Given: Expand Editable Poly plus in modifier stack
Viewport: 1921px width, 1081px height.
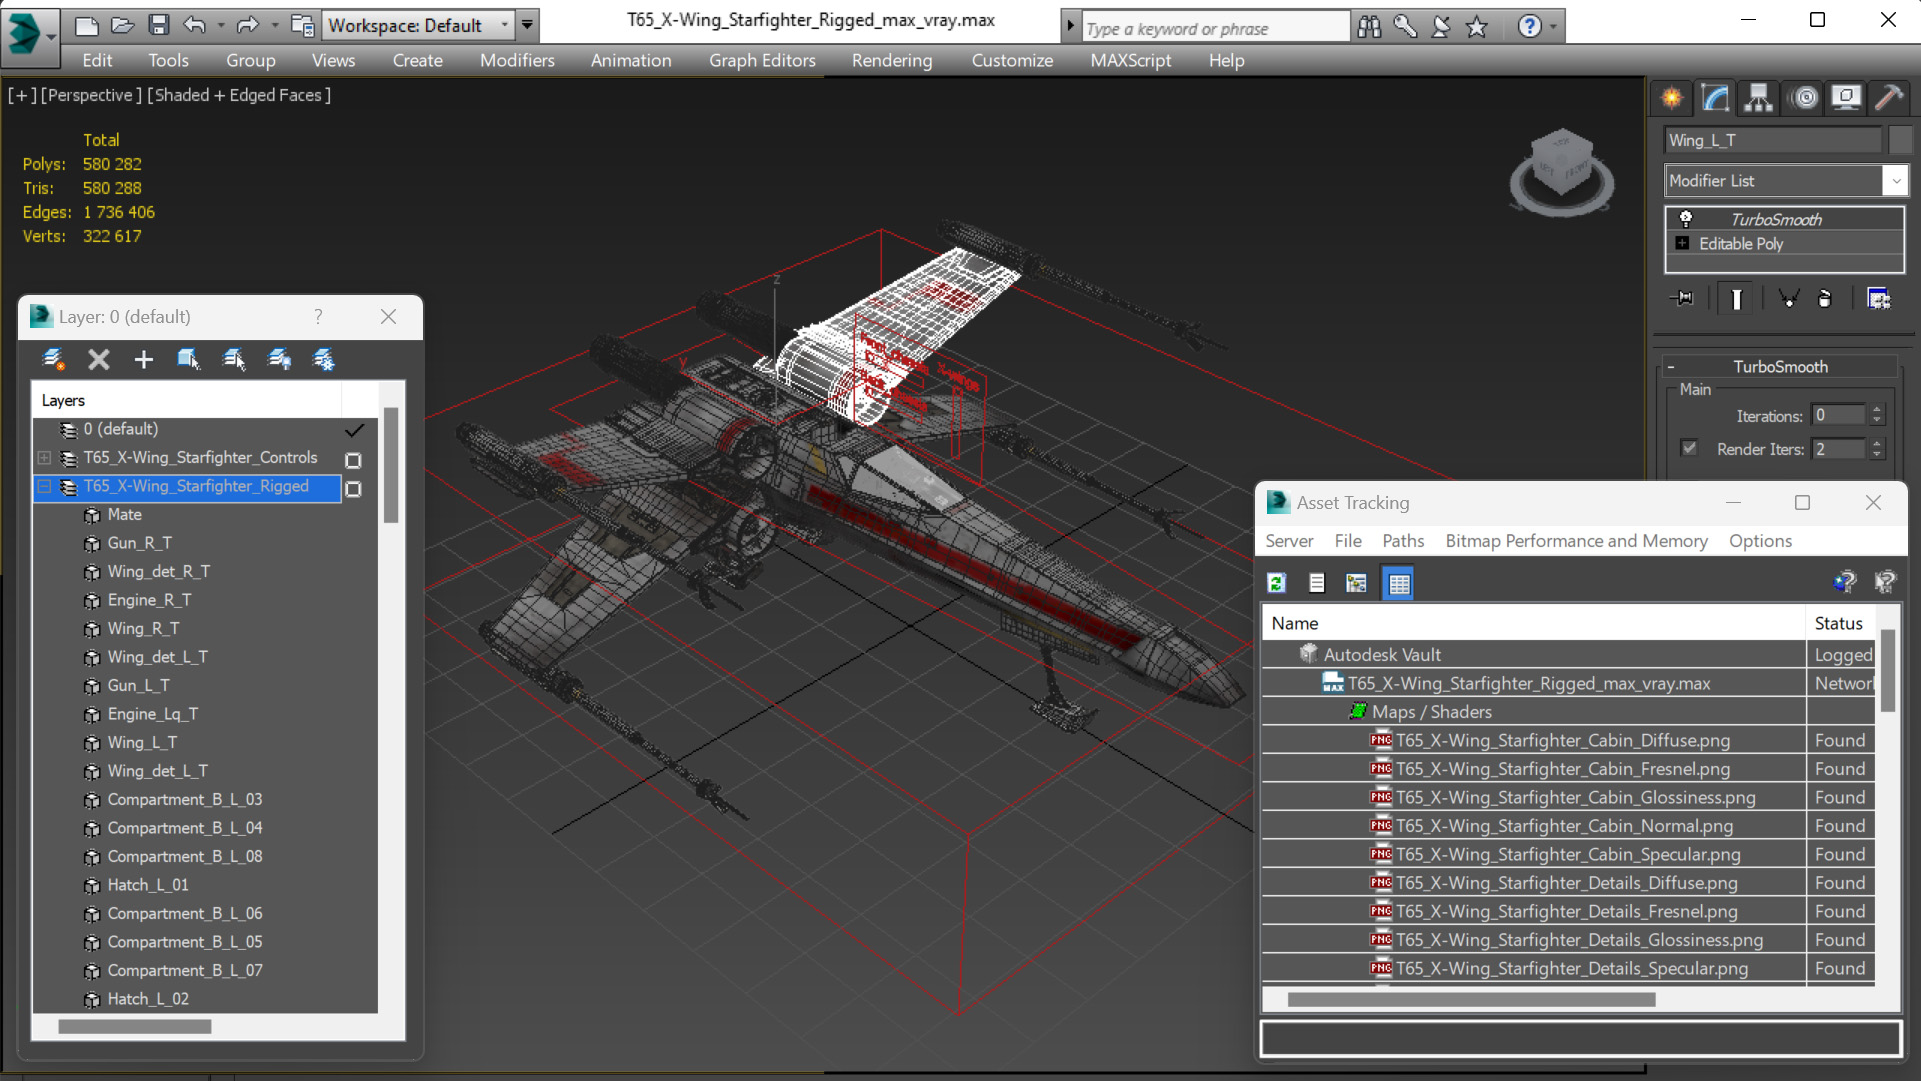Looking at the screenshot, I should point(1683,244).
